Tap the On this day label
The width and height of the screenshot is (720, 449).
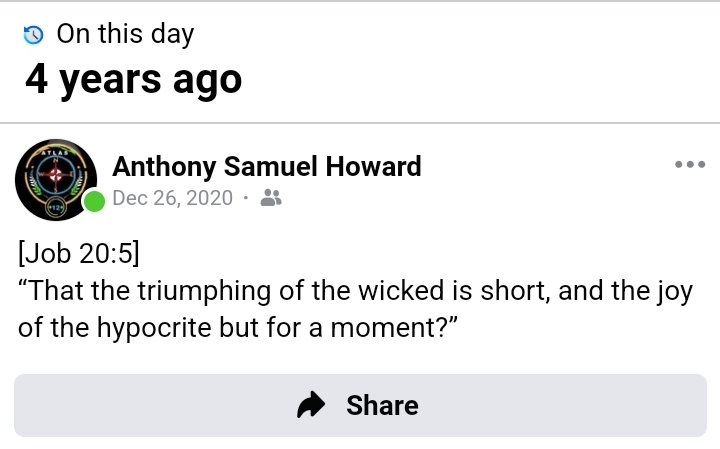(x=125, y=34)
